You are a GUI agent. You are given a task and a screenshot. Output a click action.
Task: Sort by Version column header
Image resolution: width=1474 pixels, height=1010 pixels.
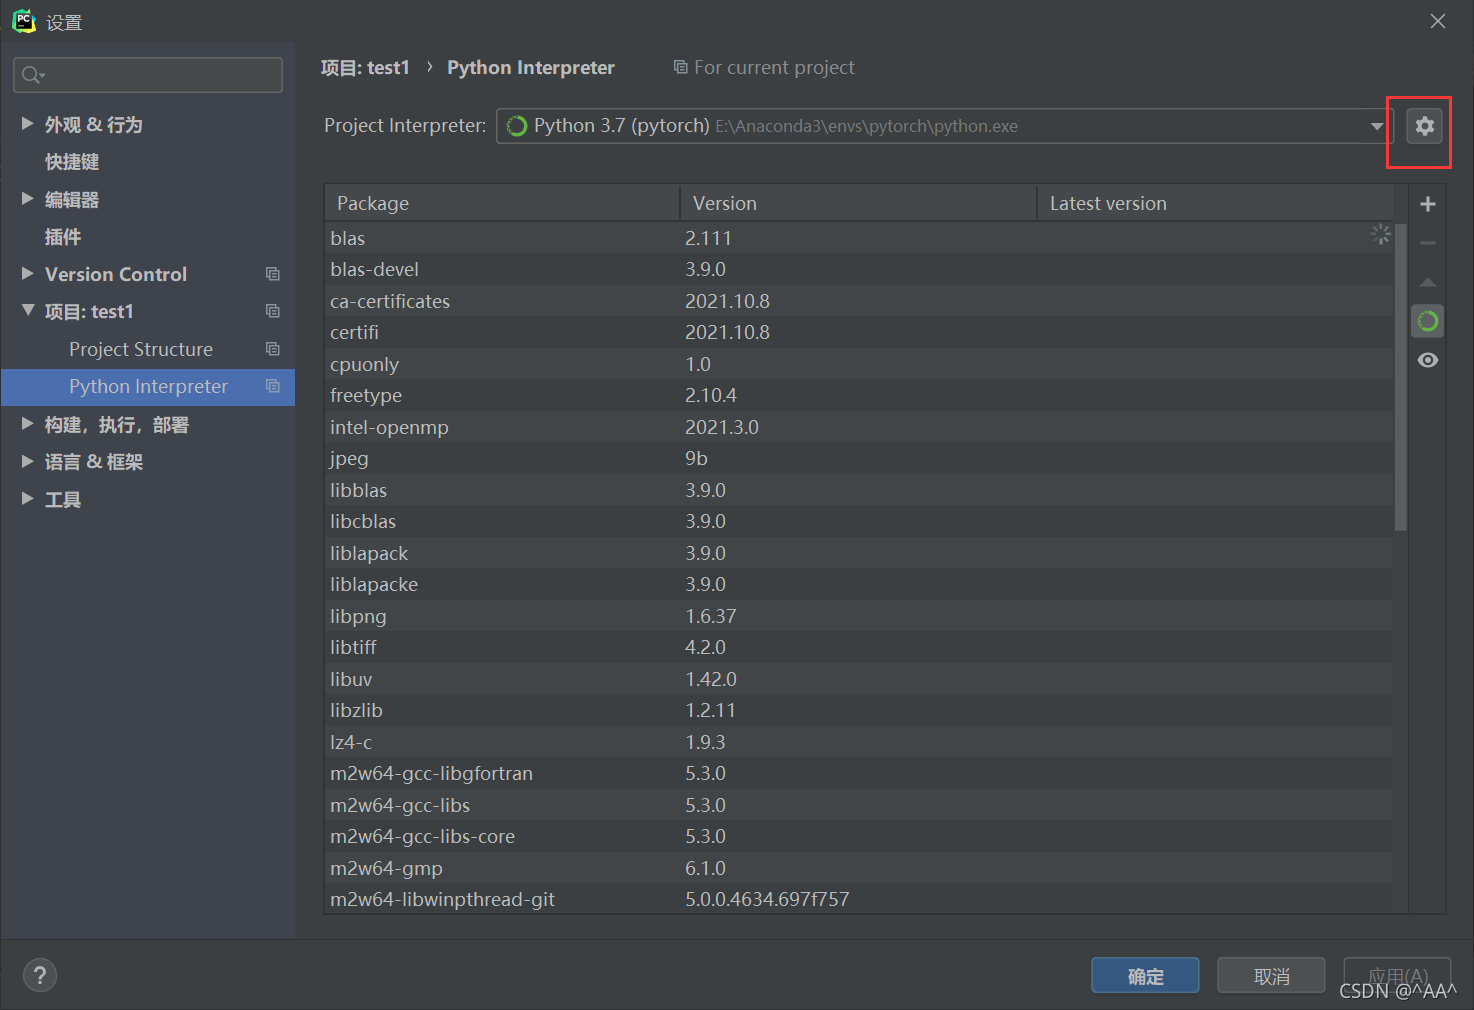coord(859,203)
